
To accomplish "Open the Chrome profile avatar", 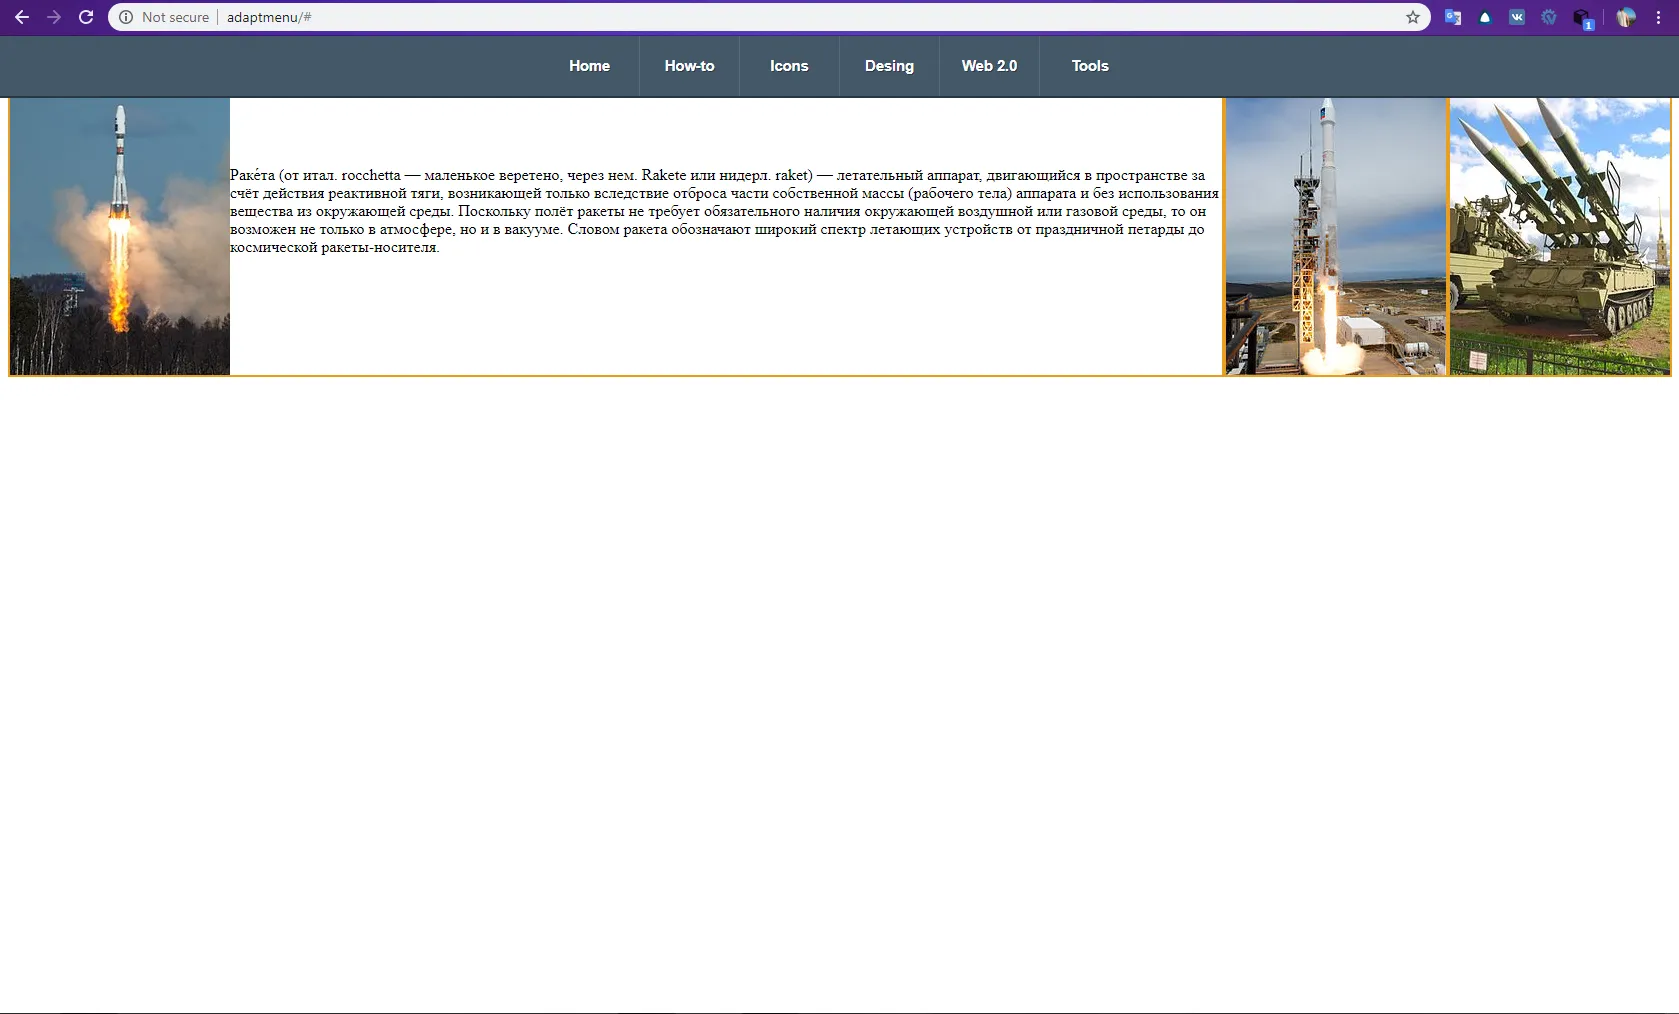I will point(1626,17).
